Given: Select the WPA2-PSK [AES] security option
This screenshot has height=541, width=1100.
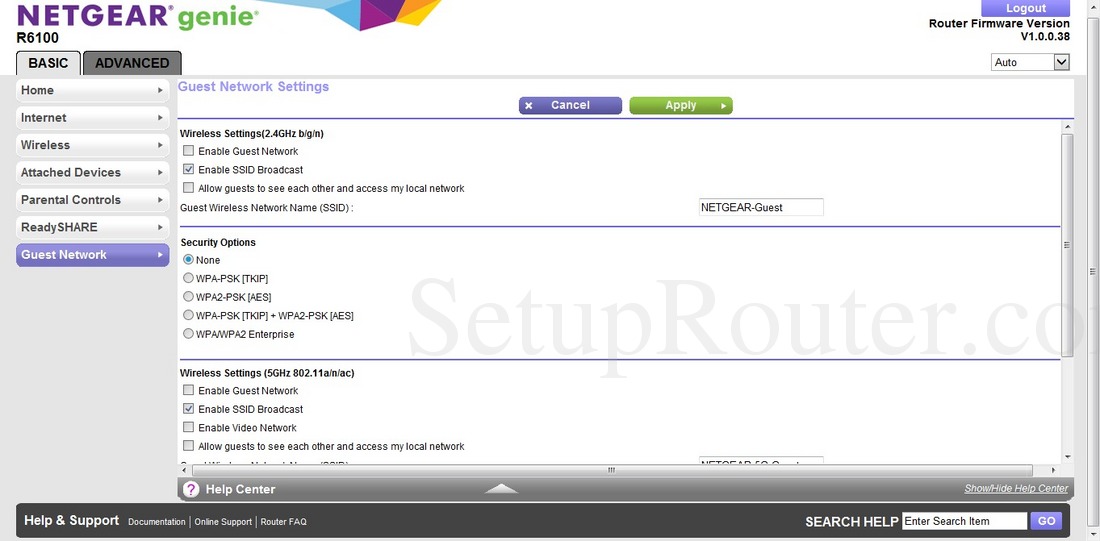Looking at the screenshot, I should (x=188, y=297).
